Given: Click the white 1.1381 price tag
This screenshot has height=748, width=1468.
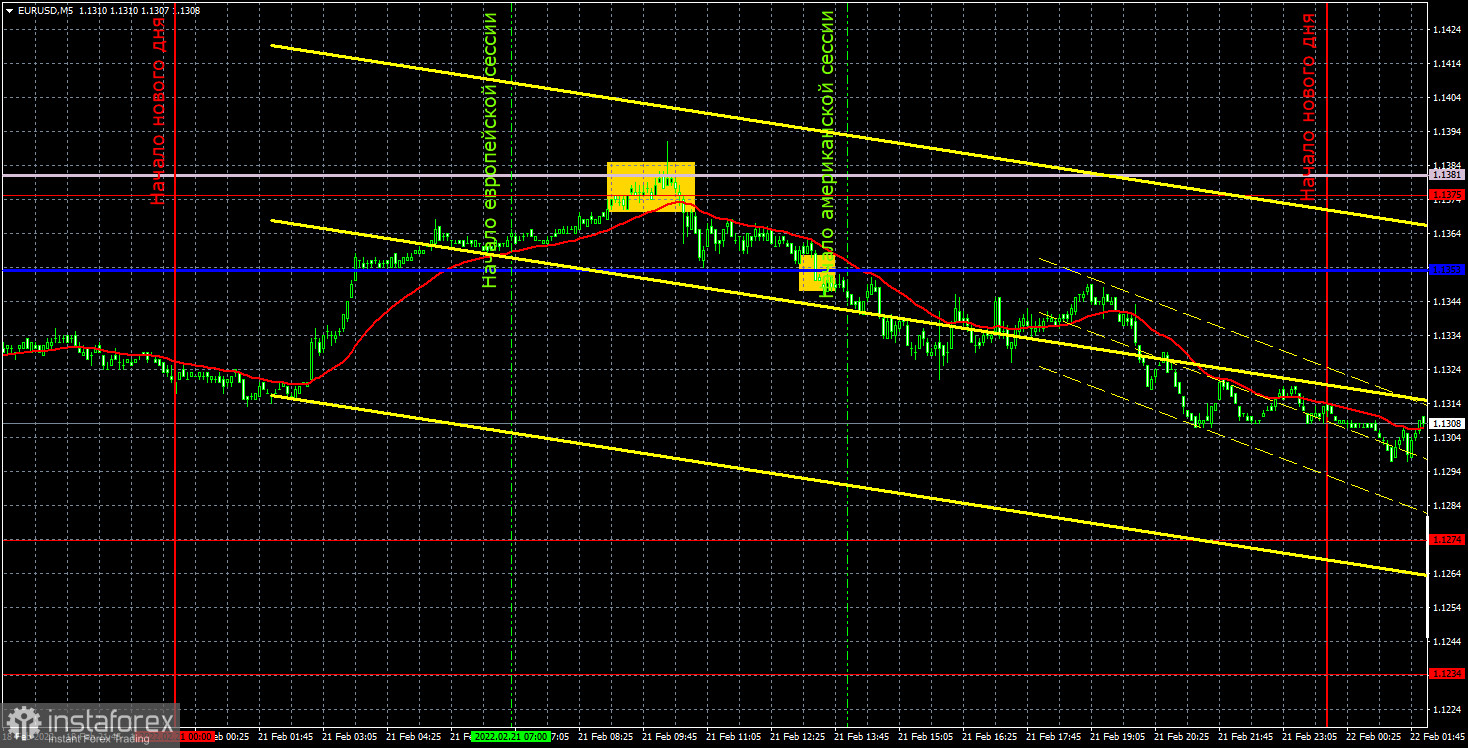Looking at the screenshot, I should click(1447, 175).
